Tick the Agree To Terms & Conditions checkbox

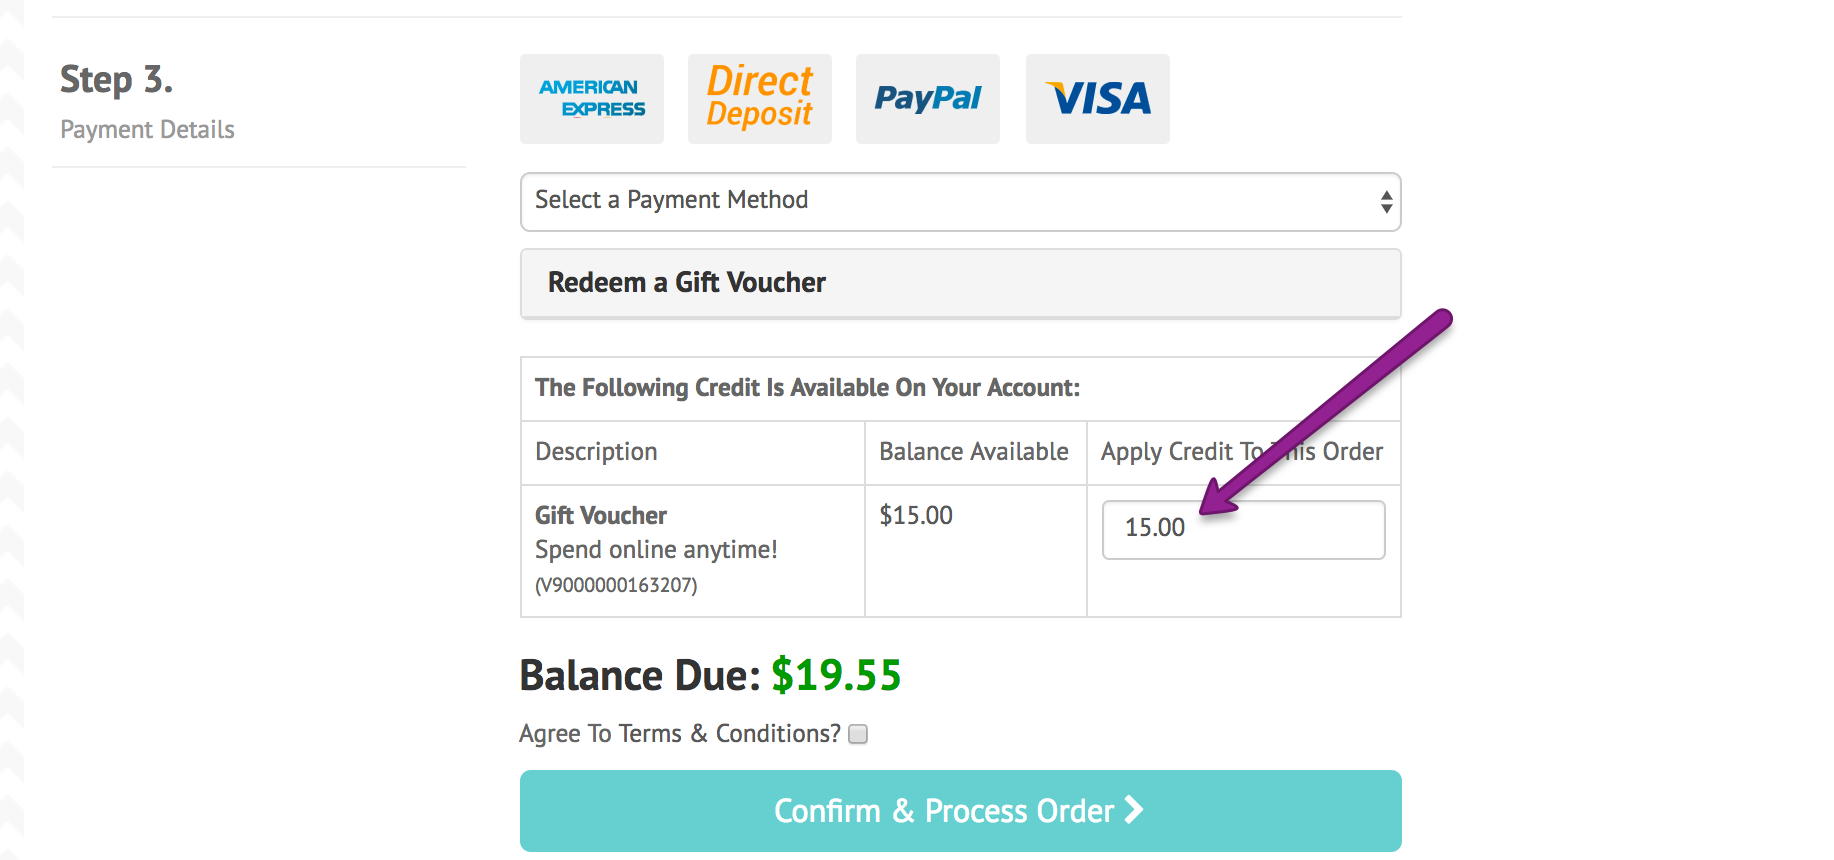(x=858, y=734)
